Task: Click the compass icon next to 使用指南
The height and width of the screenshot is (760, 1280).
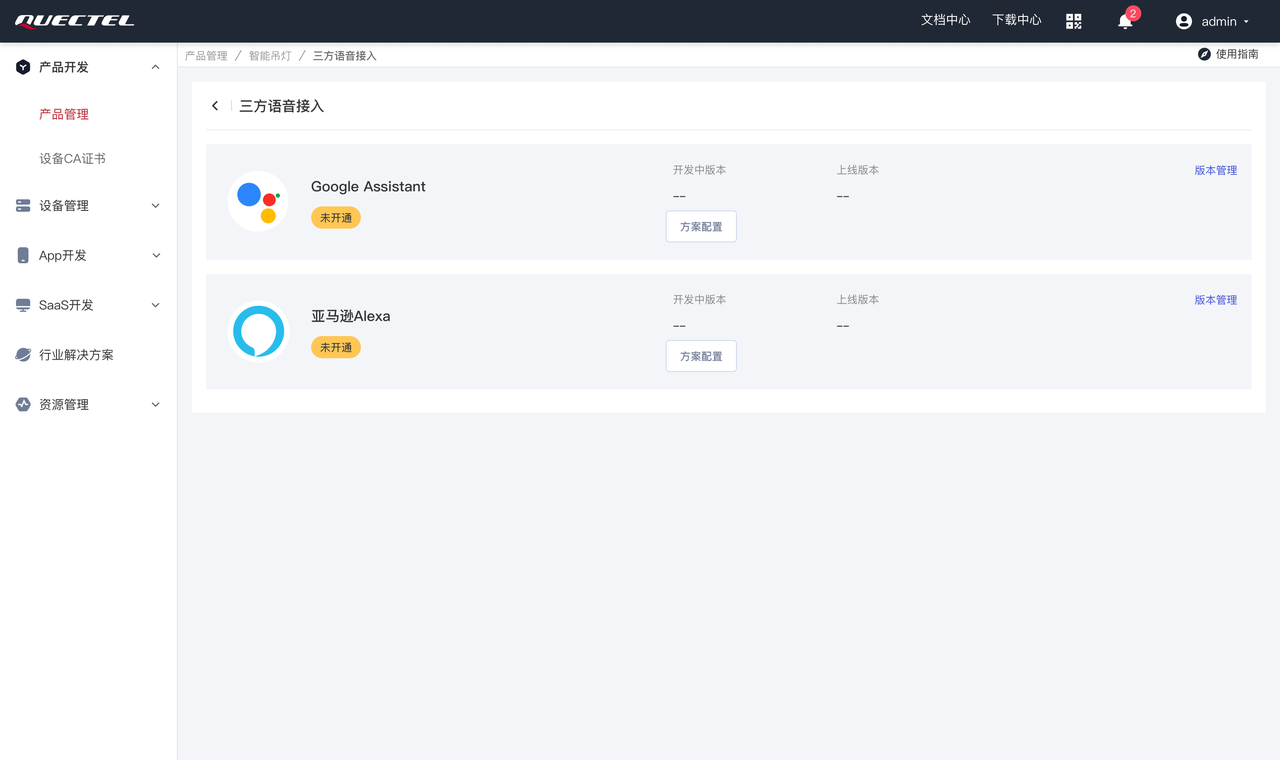Action: tap(1204, 54)
